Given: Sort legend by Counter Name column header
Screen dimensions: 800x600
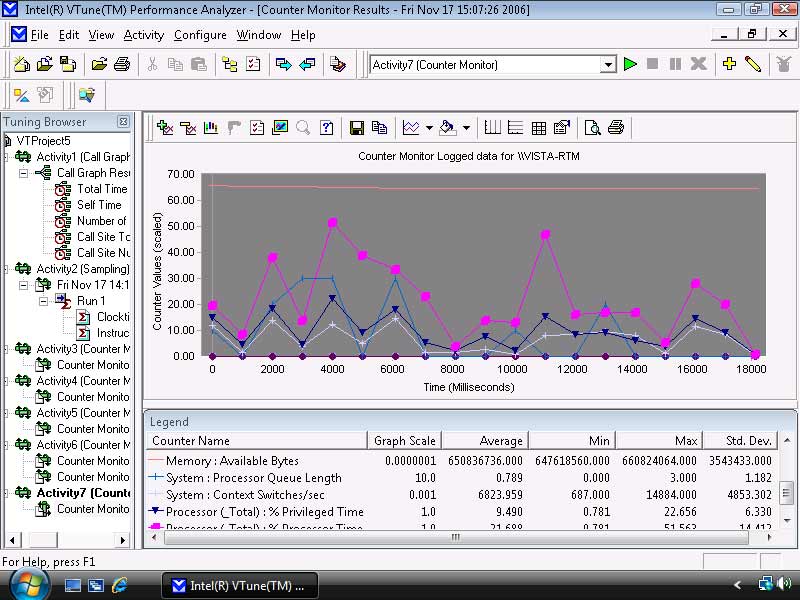Looking at the screenshot, I should [257, 440].
